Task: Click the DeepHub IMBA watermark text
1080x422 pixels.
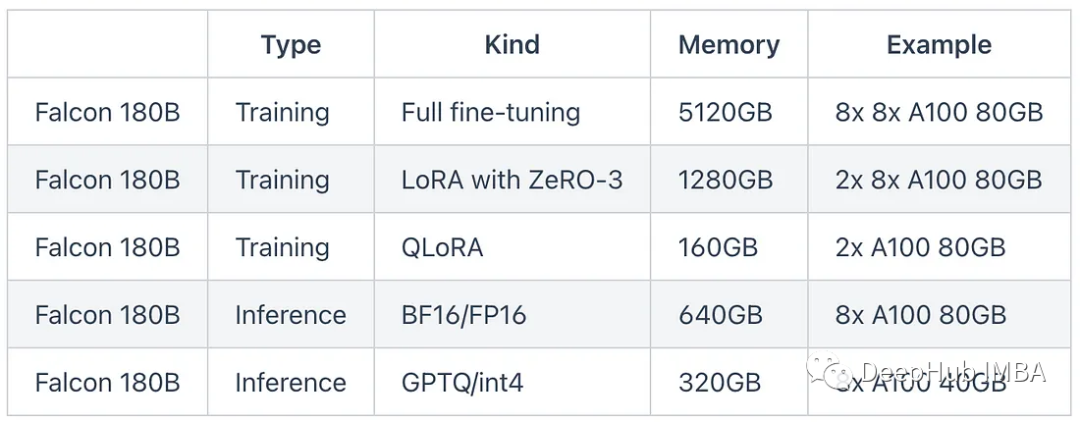Action: coord(954,372)
